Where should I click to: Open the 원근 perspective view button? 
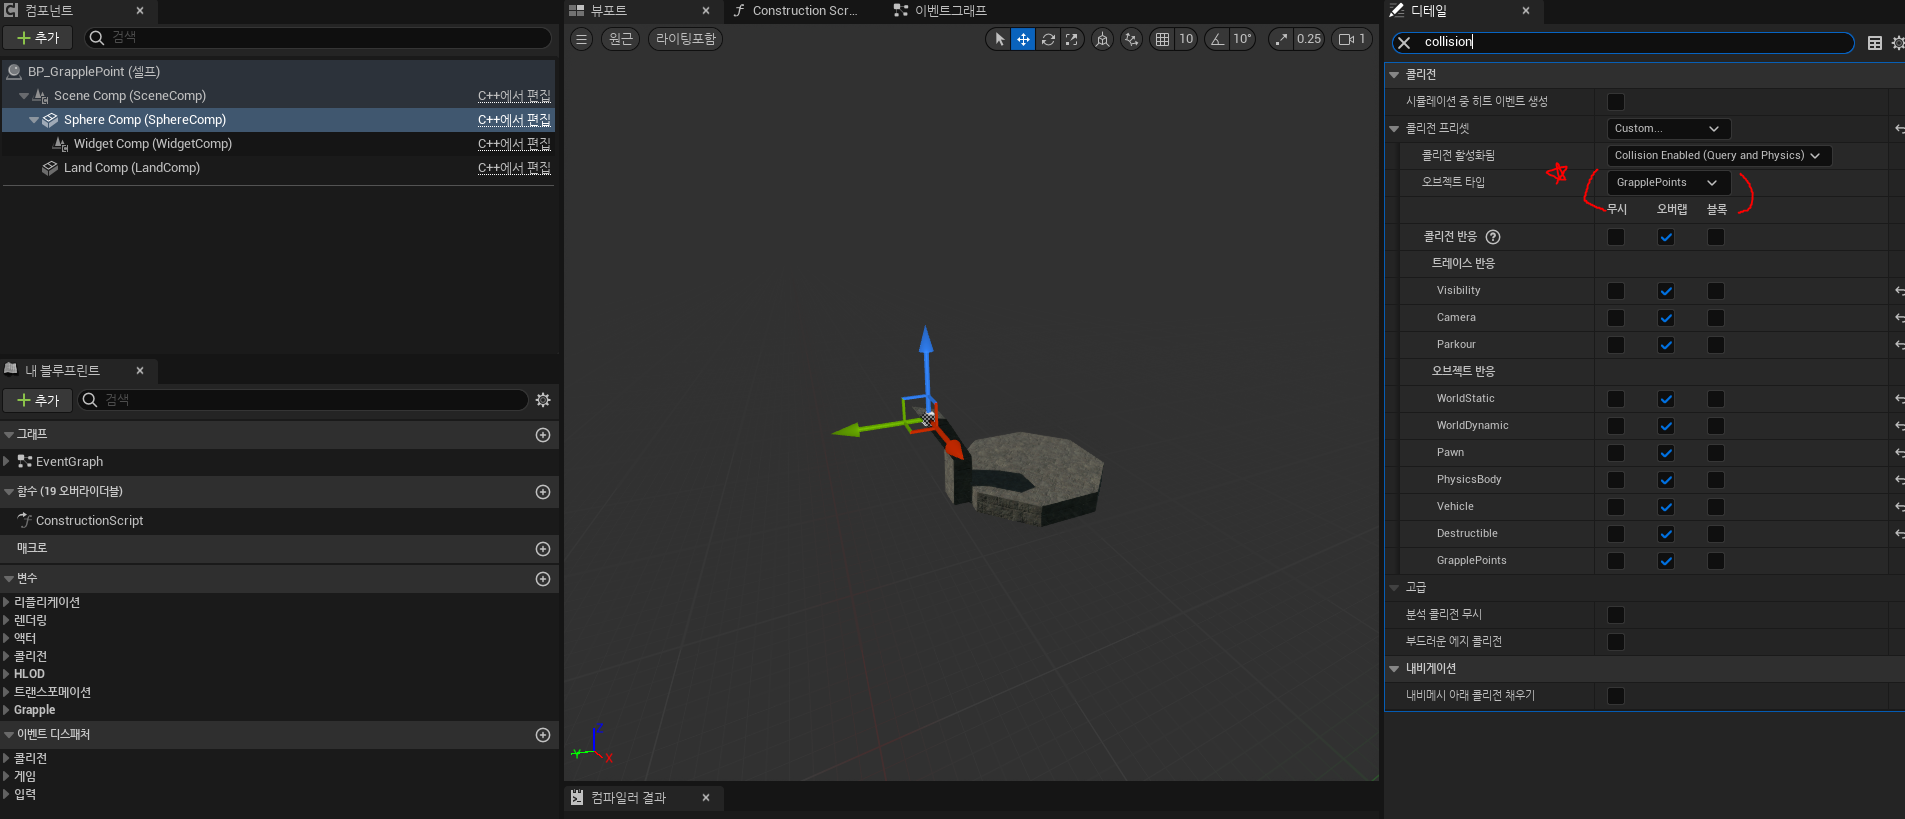point(621,39)
